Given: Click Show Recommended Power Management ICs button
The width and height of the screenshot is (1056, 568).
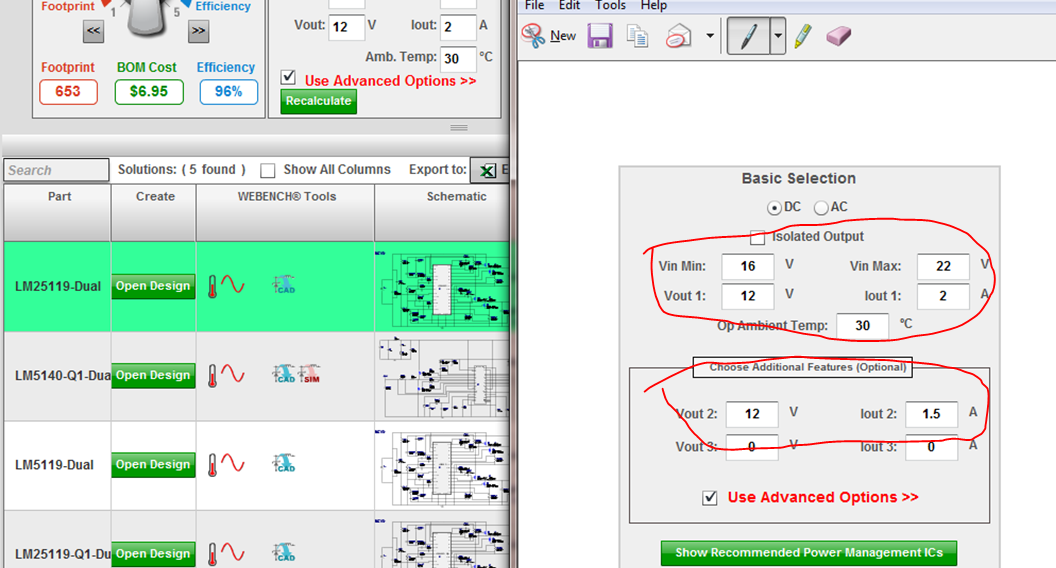Looking at the screenshot, I should click(809, 553).
